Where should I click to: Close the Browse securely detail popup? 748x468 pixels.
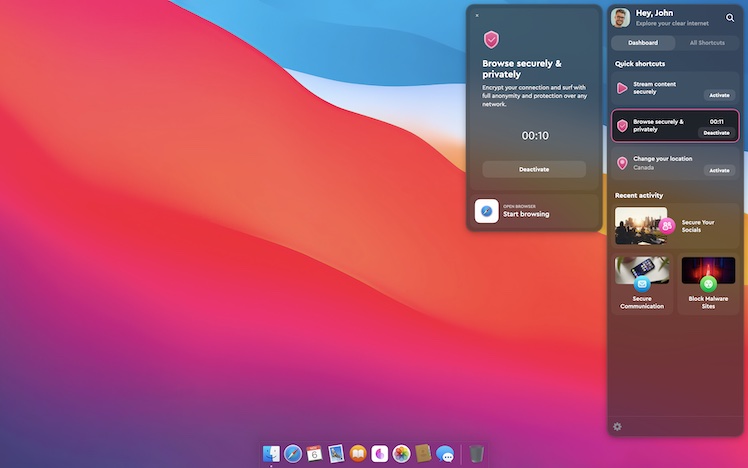(477, 15)
